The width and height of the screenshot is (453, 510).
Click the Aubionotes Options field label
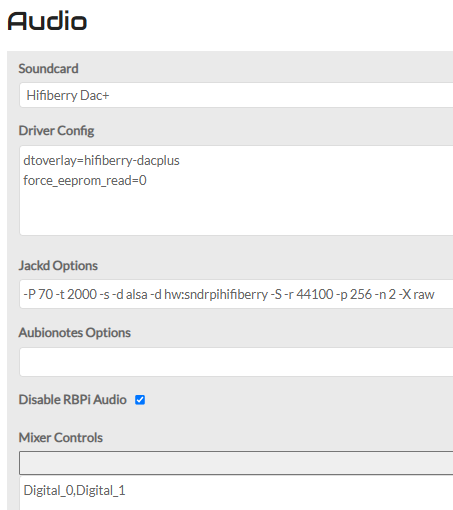coord(75,333)
